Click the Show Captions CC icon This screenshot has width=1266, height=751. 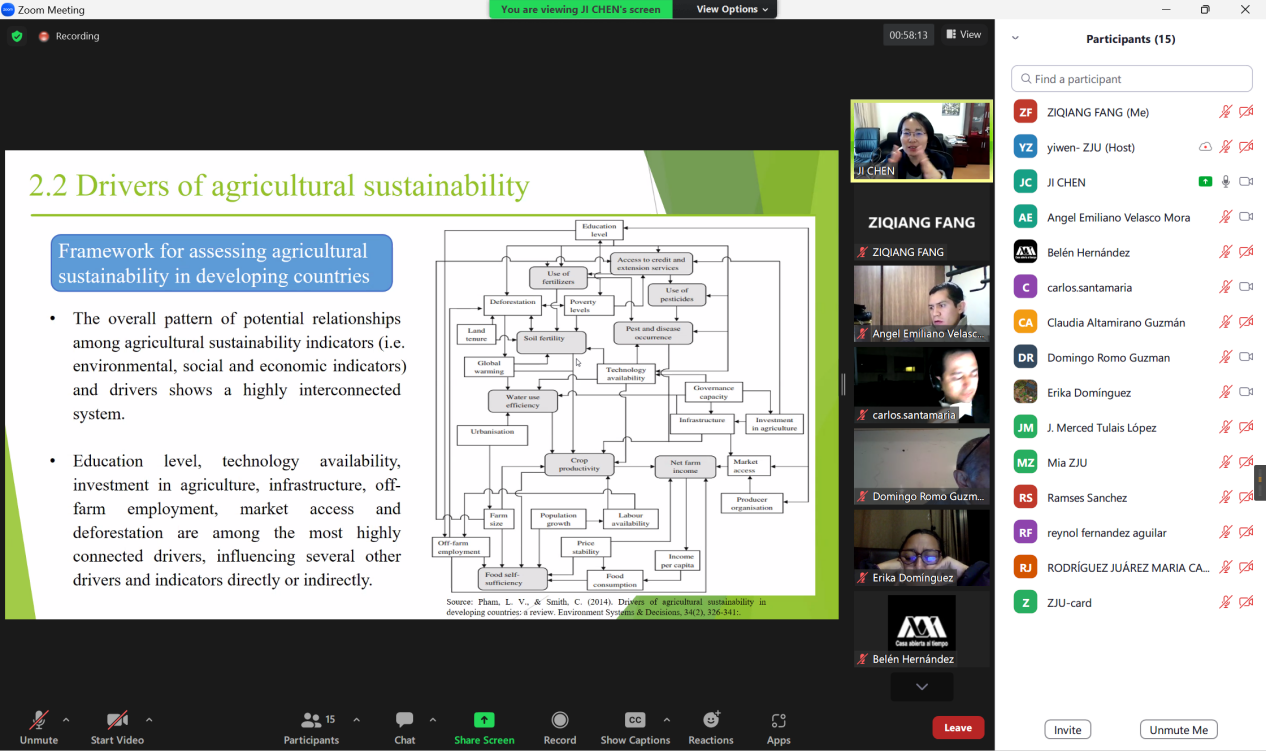coord(634,720)
